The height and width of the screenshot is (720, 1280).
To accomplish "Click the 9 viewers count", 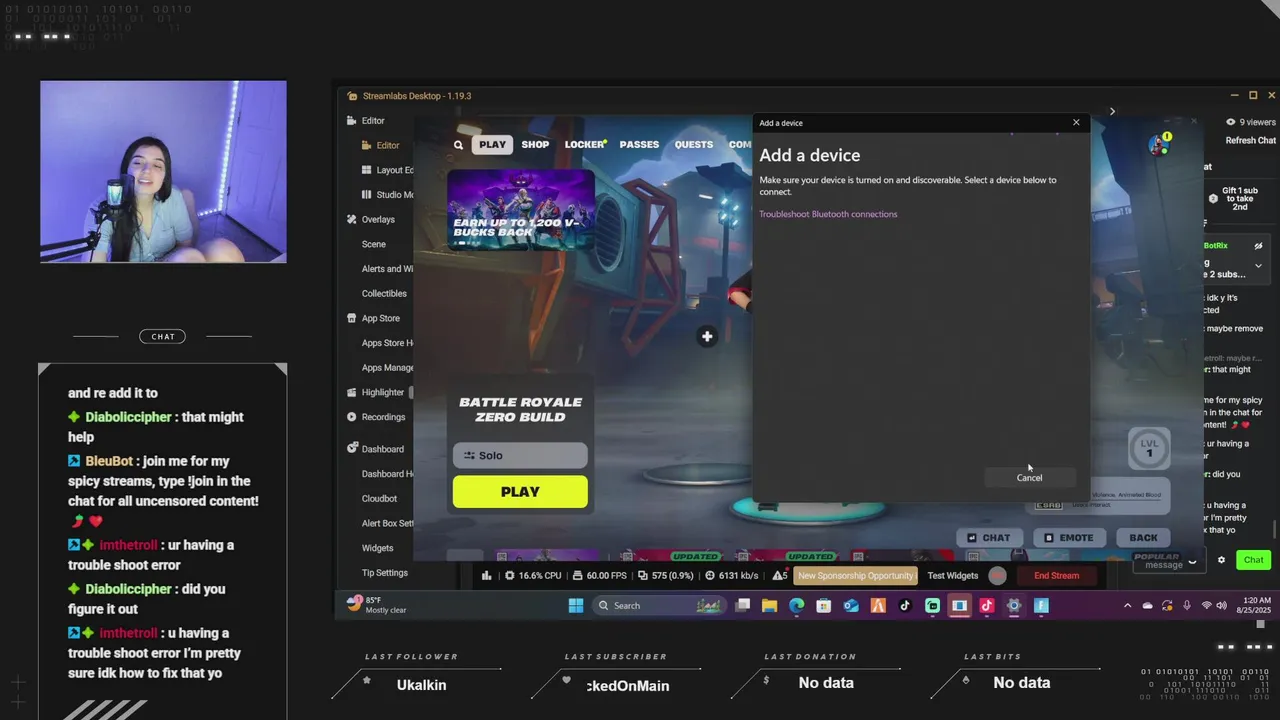I will (x=1250, y=122).
